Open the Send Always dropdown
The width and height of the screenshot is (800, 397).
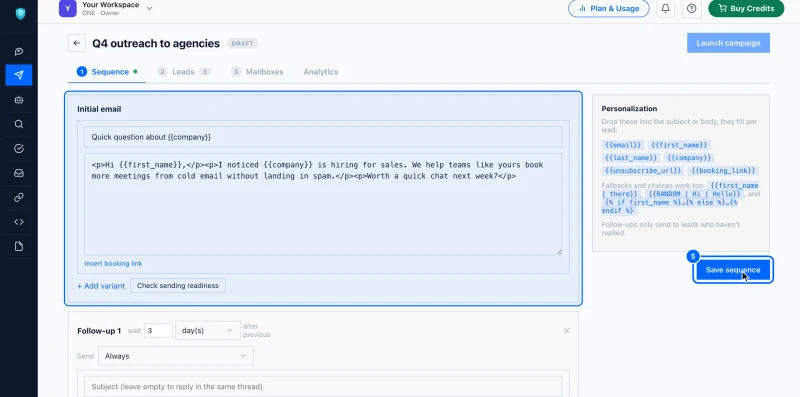pyautogui.click(x=176, y=356)
